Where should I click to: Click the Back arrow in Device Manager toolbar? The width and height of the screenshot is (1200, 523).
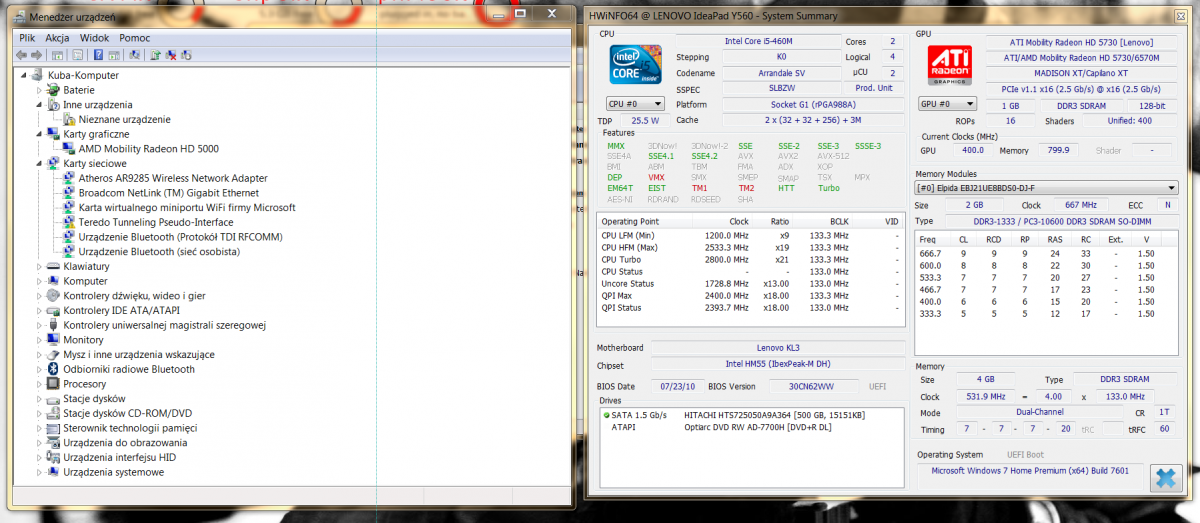click(x=21, y=55)
